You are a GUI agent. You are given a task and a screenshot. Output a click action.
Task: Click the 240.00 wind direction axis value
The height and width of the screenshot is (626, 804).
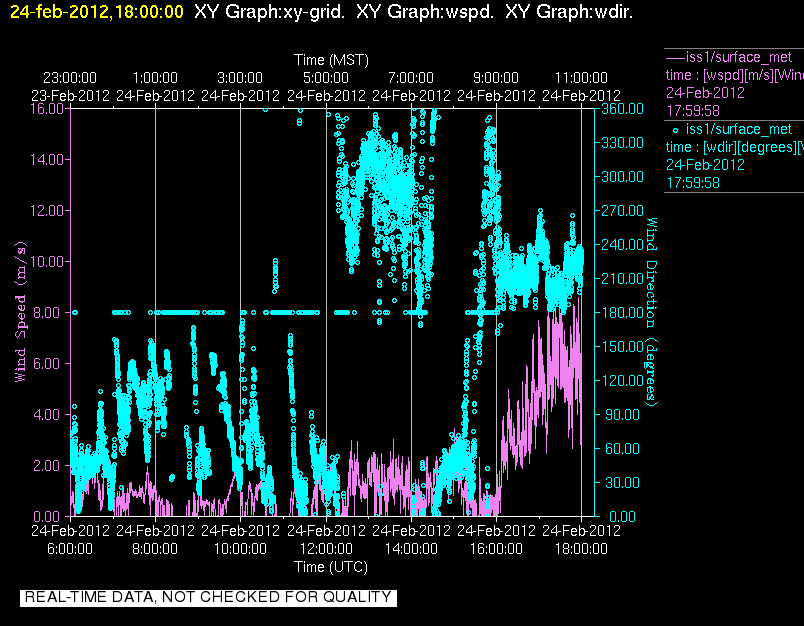[x=622, y=245]
